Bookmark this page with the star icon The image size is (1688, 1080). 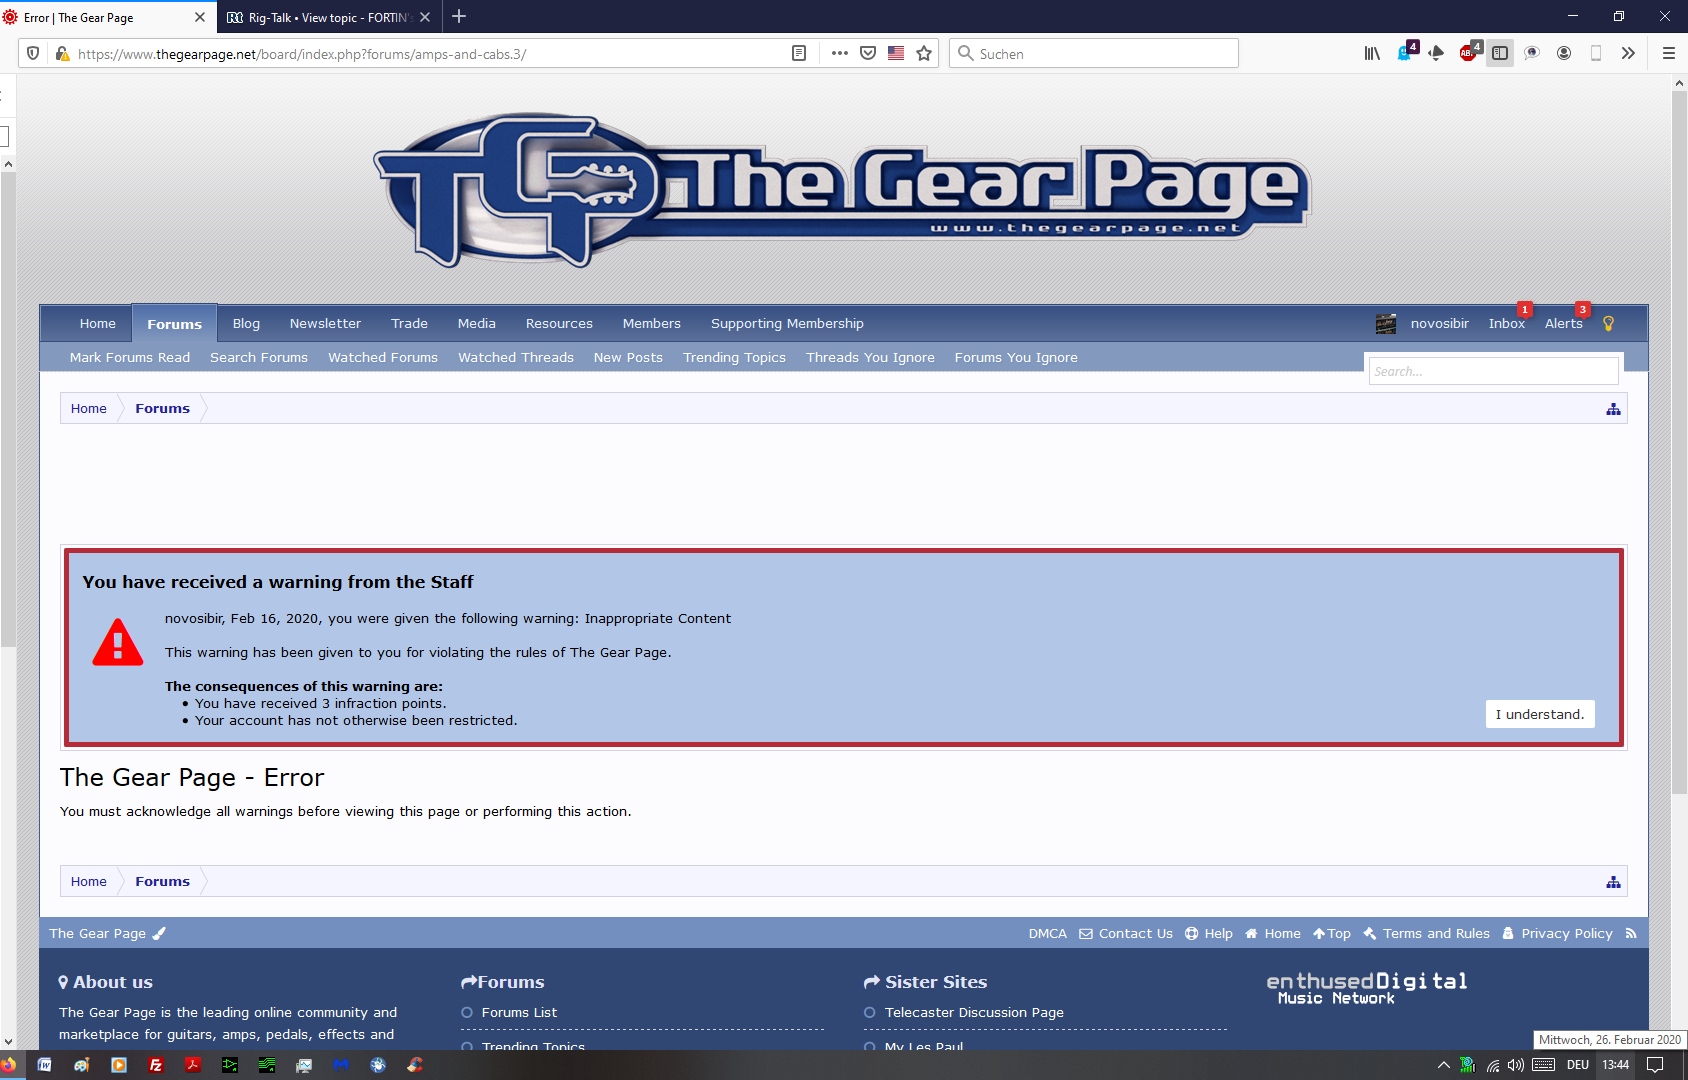tap(924, 53)
